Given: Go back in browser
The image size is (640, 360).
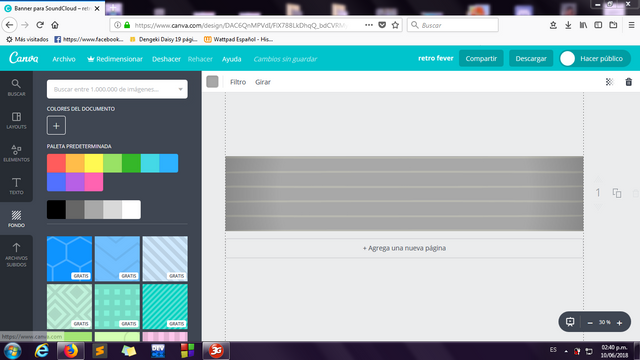Looking at the screenshot, I should (9, 25).
